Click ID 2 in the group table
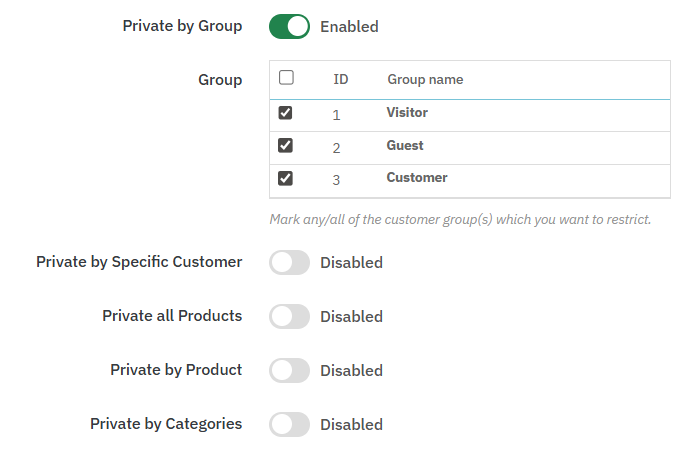Image resolution: width=699 pixels, height=465 pixels. [x=336, y=148]
